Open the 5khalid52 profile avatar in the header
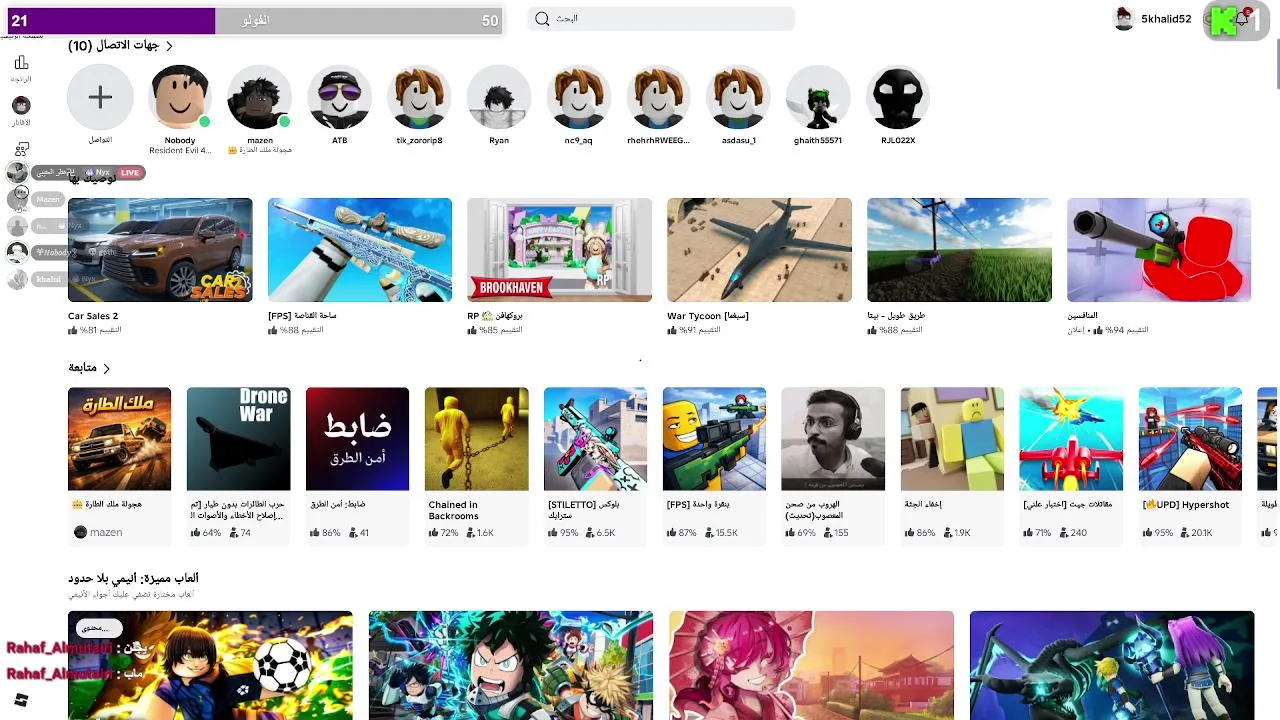 tap(1124, 19)
